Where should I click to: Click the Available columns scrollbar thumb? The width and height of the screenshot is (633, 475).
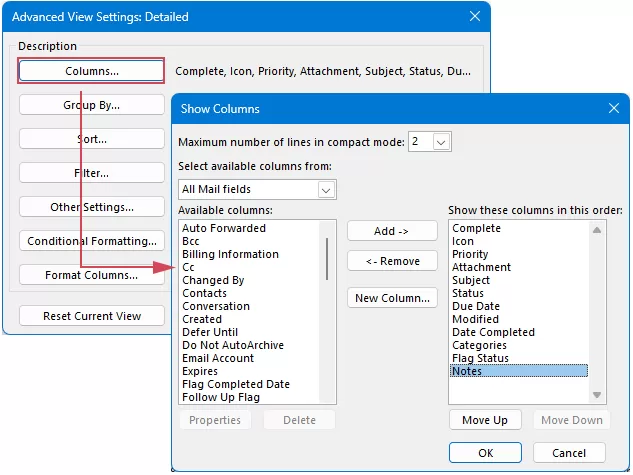tap(327, 259)
